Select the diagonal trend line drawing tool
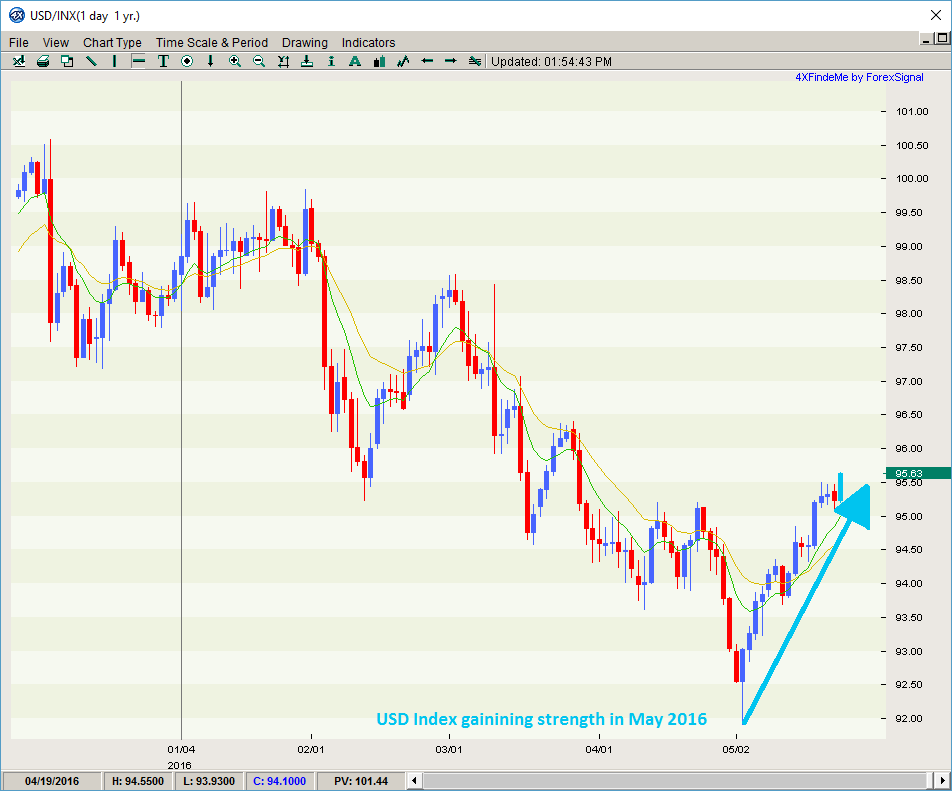Viewport: 952px width, 791px height. point(91,61)
